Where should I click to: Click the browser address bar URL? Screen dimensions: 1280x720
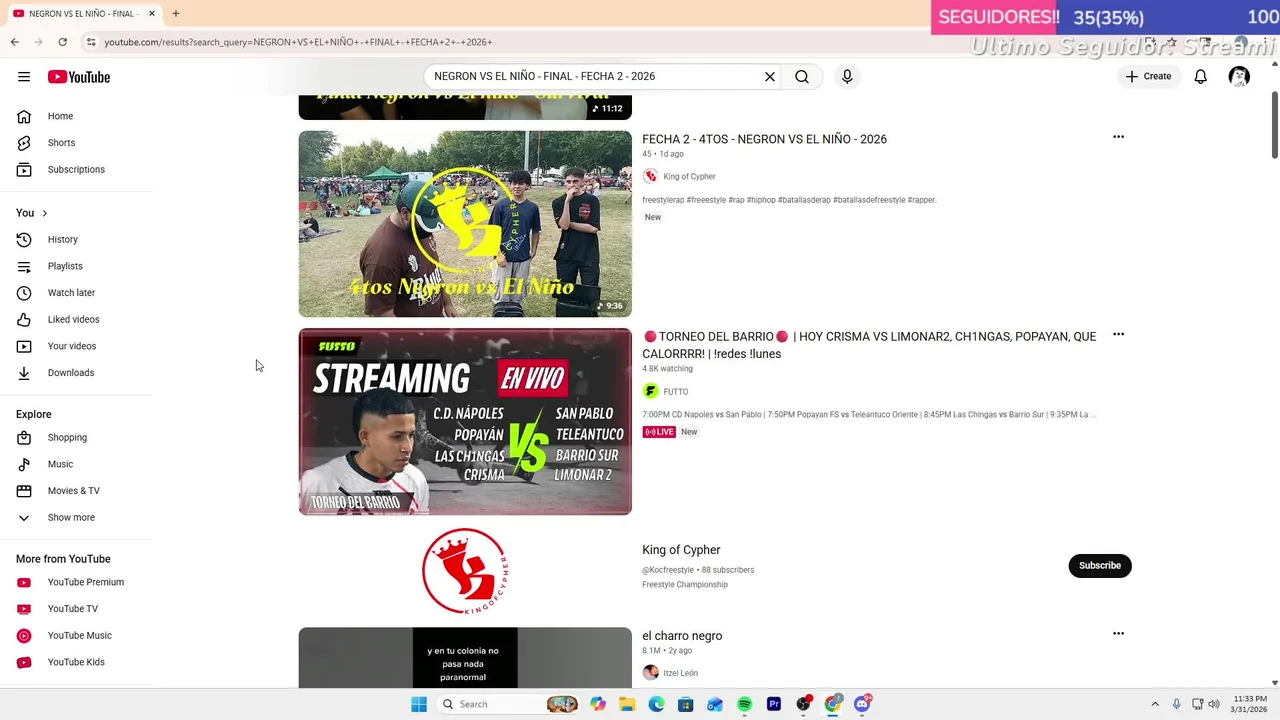click(x=298, y=42)
